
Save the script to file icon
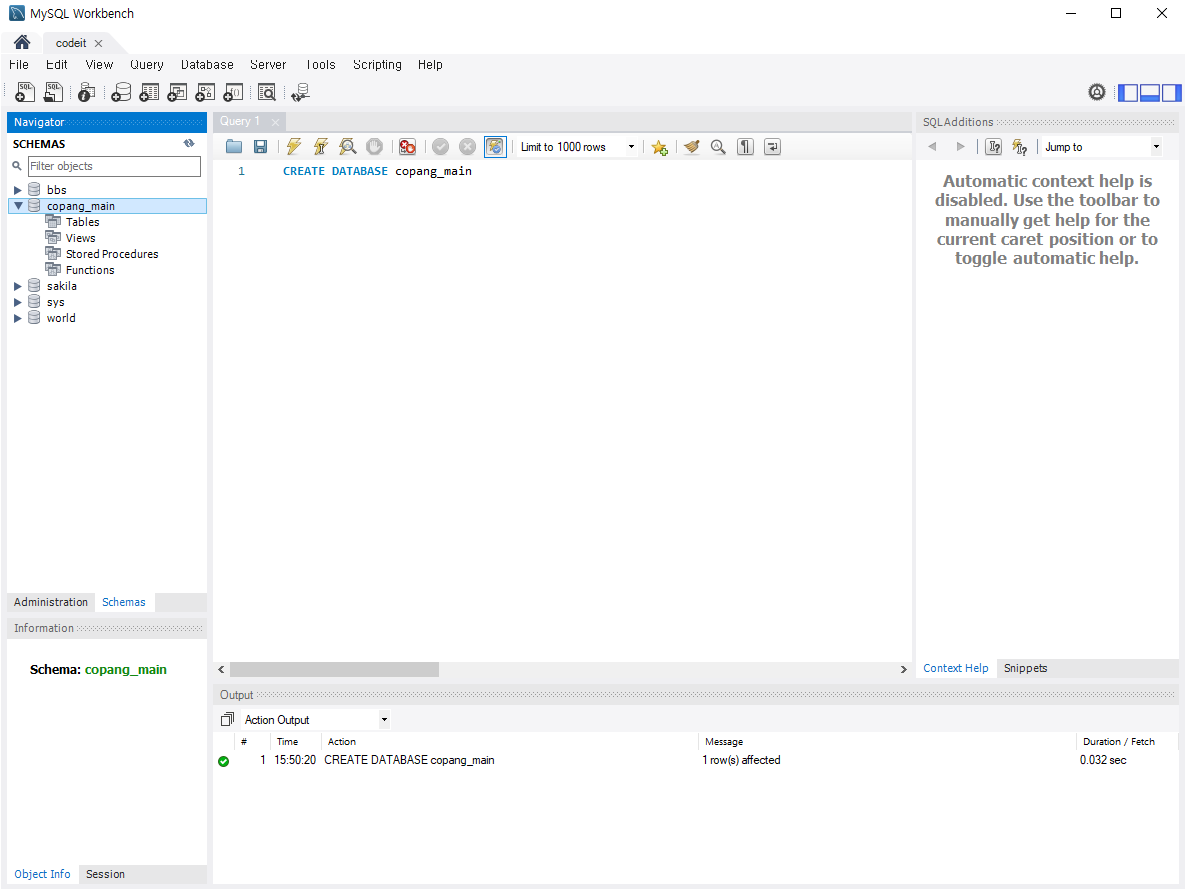pyautogui.click(x=260, y=147)
